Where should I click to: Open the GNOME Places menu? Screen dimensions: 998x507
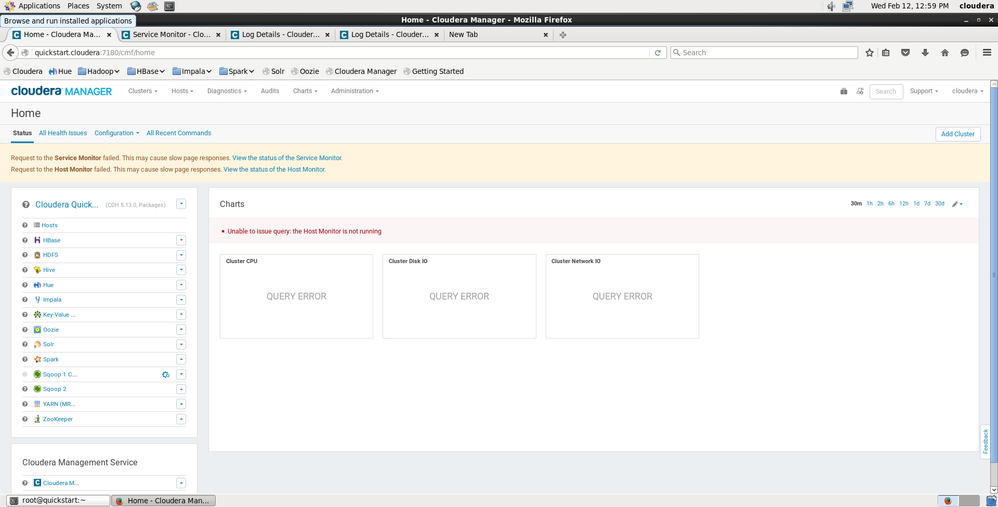[x=78, y=6]
